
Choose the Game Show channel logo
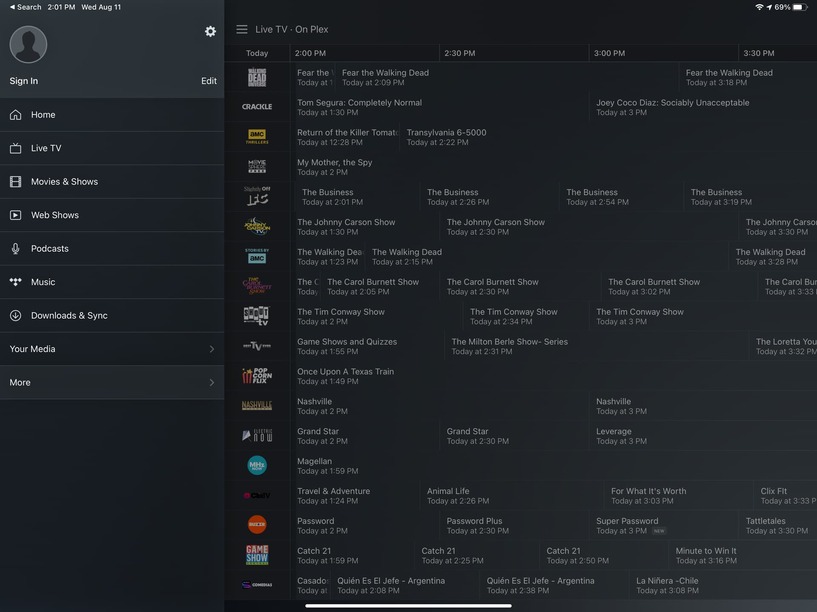[x=257, y=555]
